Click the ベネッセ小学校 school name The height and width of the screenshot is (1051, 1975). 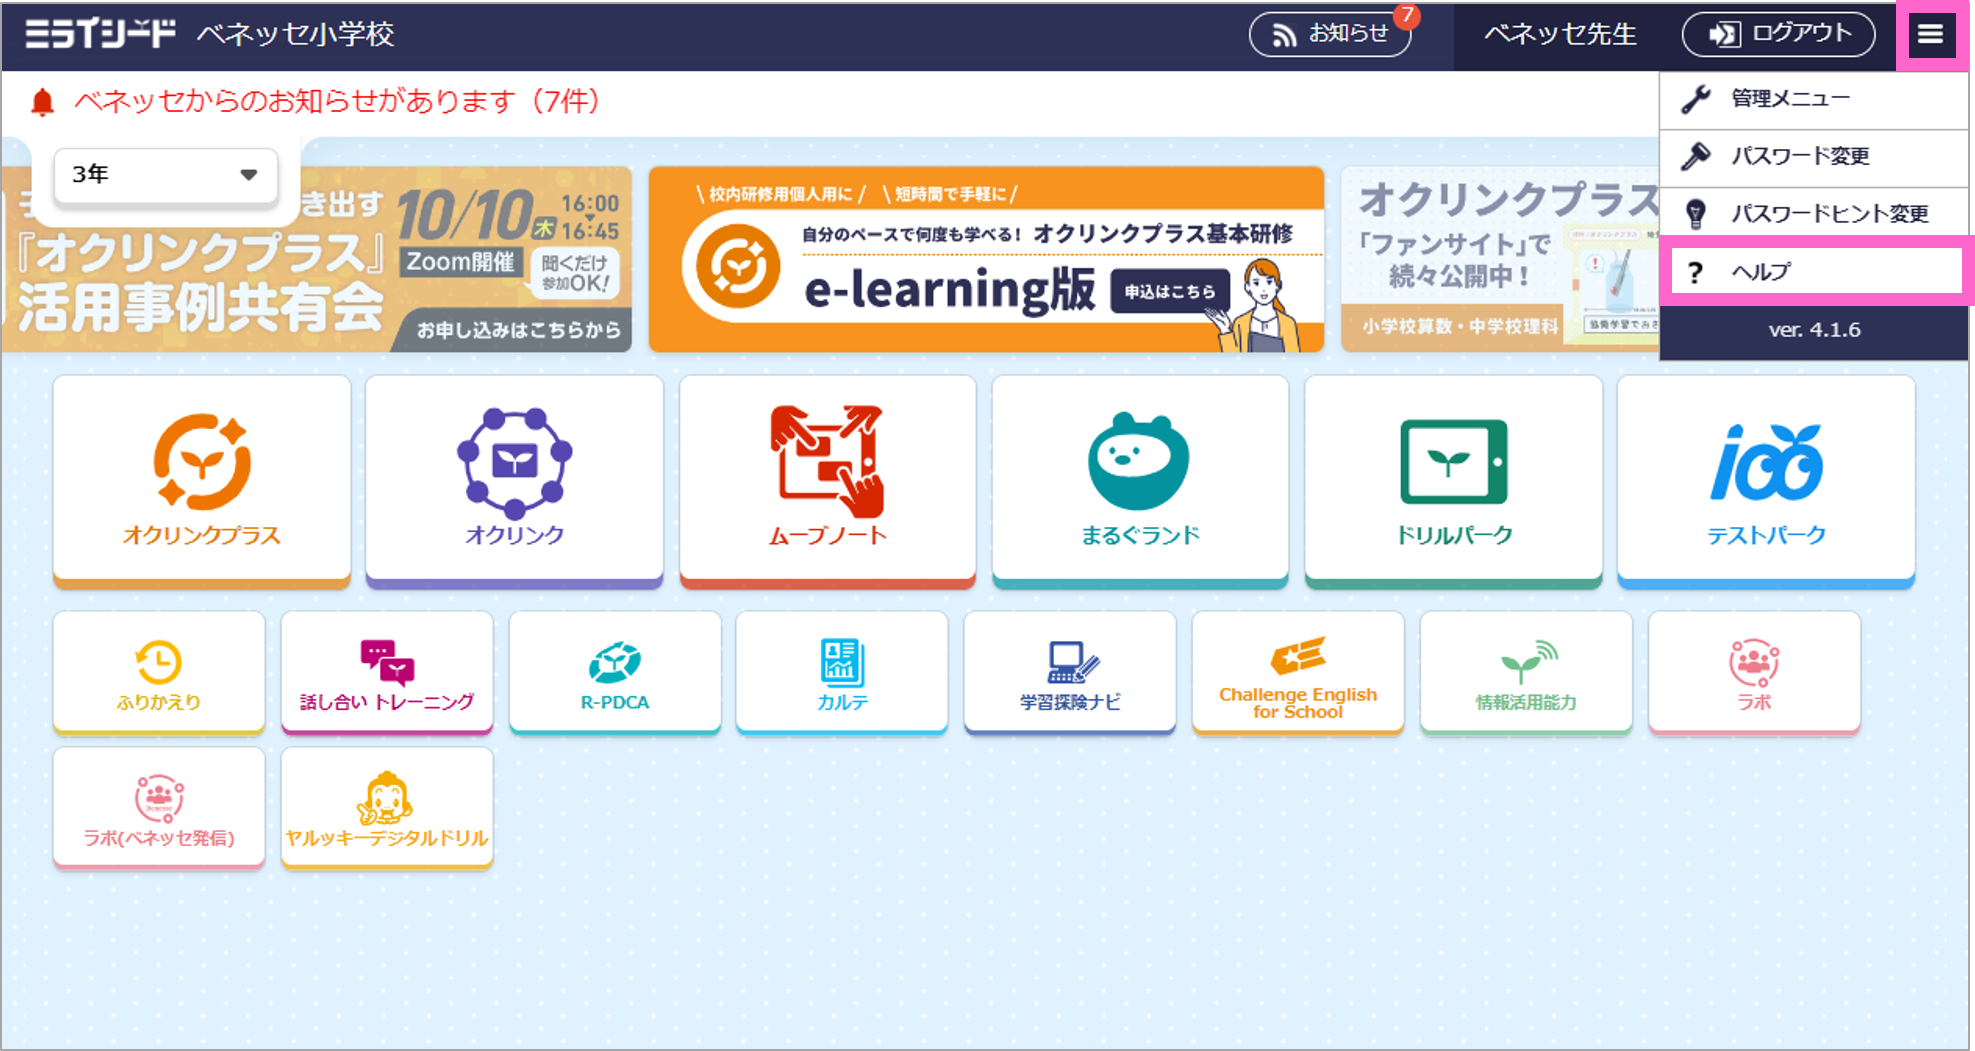[296, 35]
